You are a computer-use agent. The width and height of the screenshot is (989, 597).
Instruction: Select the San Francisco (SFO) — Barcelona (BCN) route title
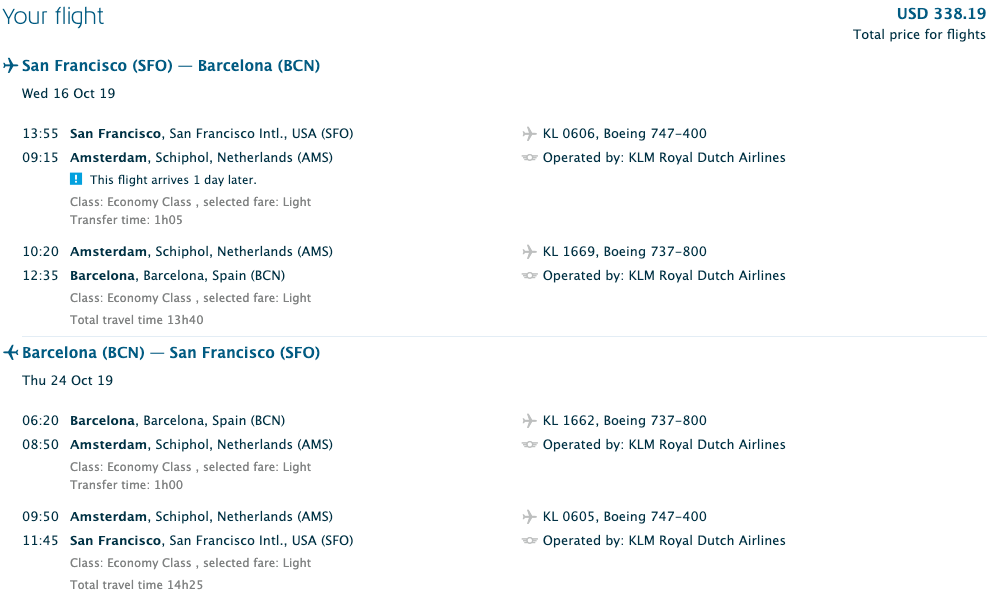(x=171, y=66)
